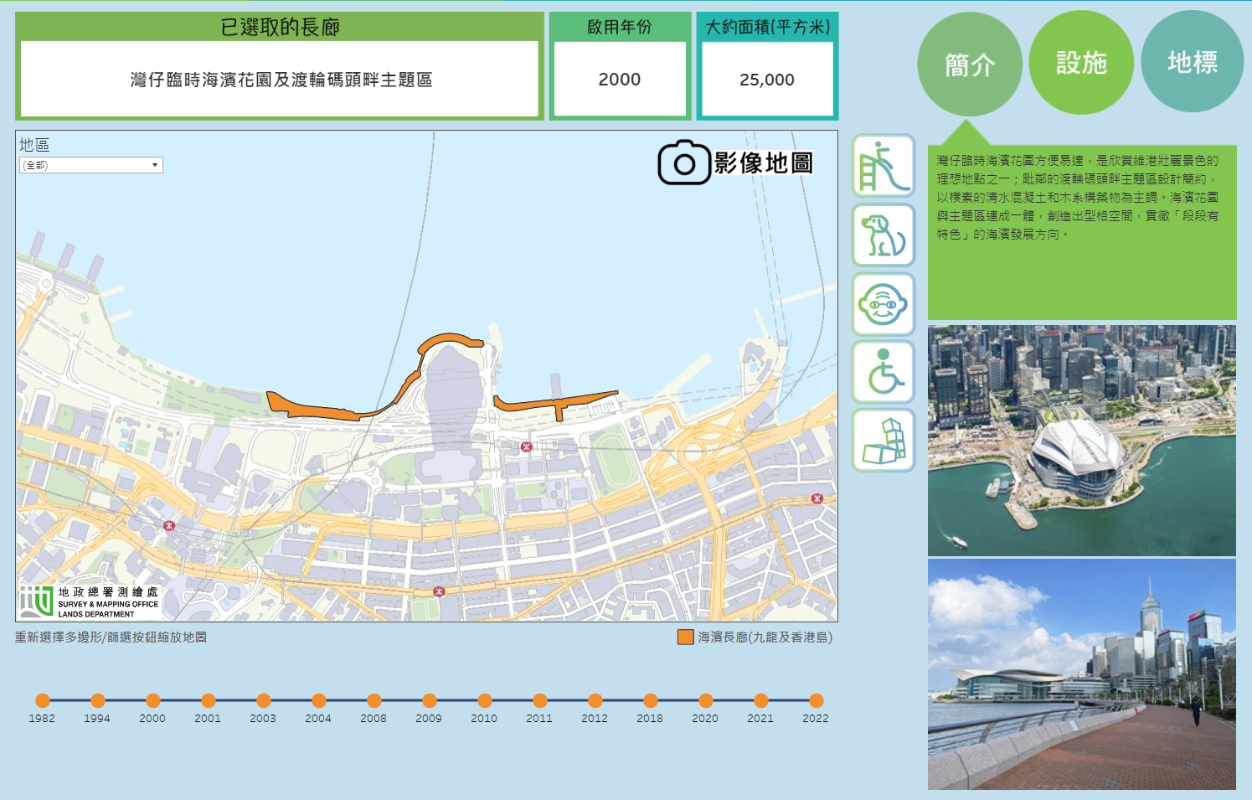Open the waterfront promenade walkway photo

point(1081,674)
